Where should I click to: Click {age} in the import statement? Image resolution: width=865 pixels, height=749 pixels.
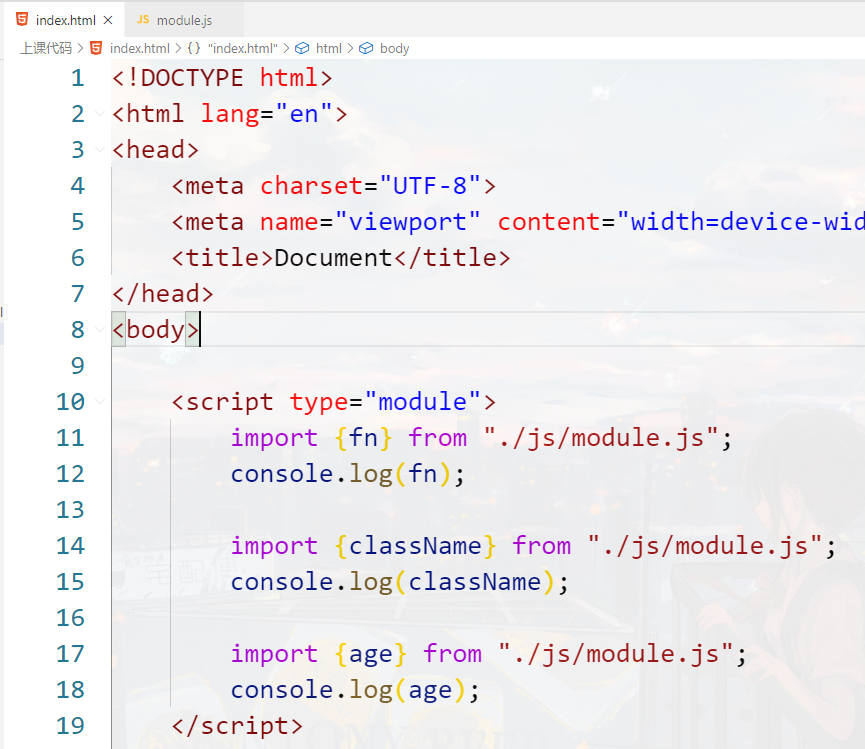pyautogui.click(x=371, y=654)
